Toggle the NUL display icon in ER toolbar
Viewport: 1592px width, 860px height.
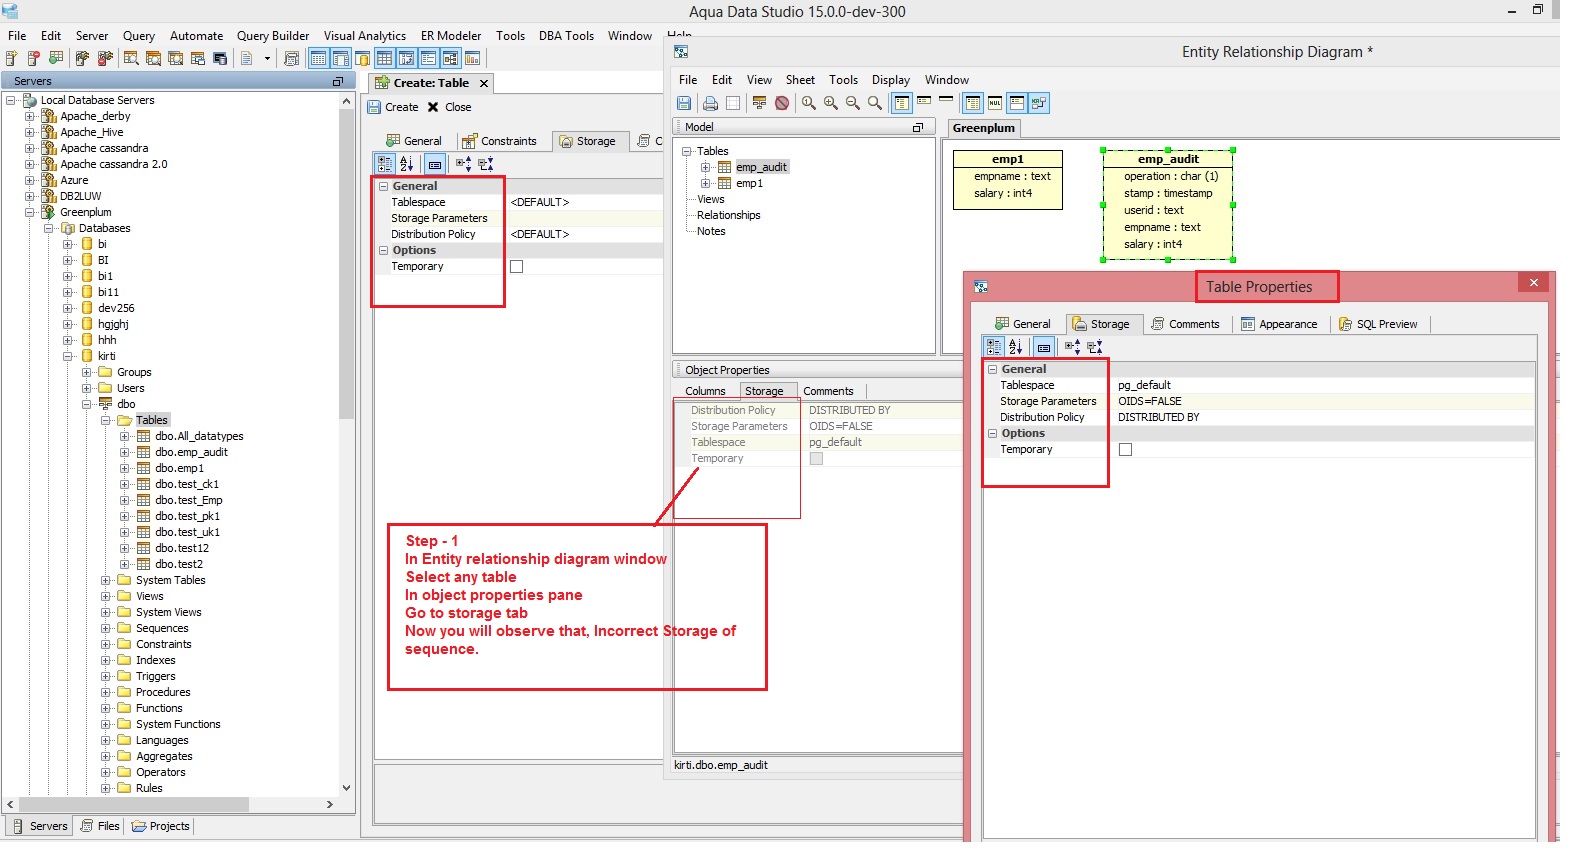click(x=995, y=103)
